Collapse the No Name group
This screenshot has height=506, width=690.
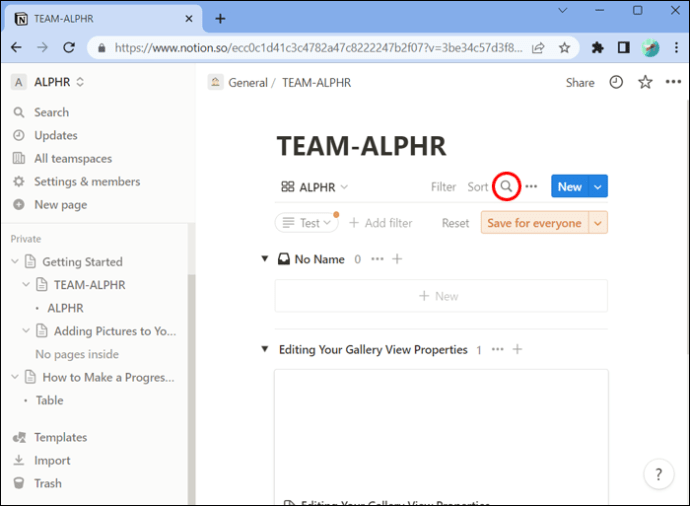coord(265,259)
